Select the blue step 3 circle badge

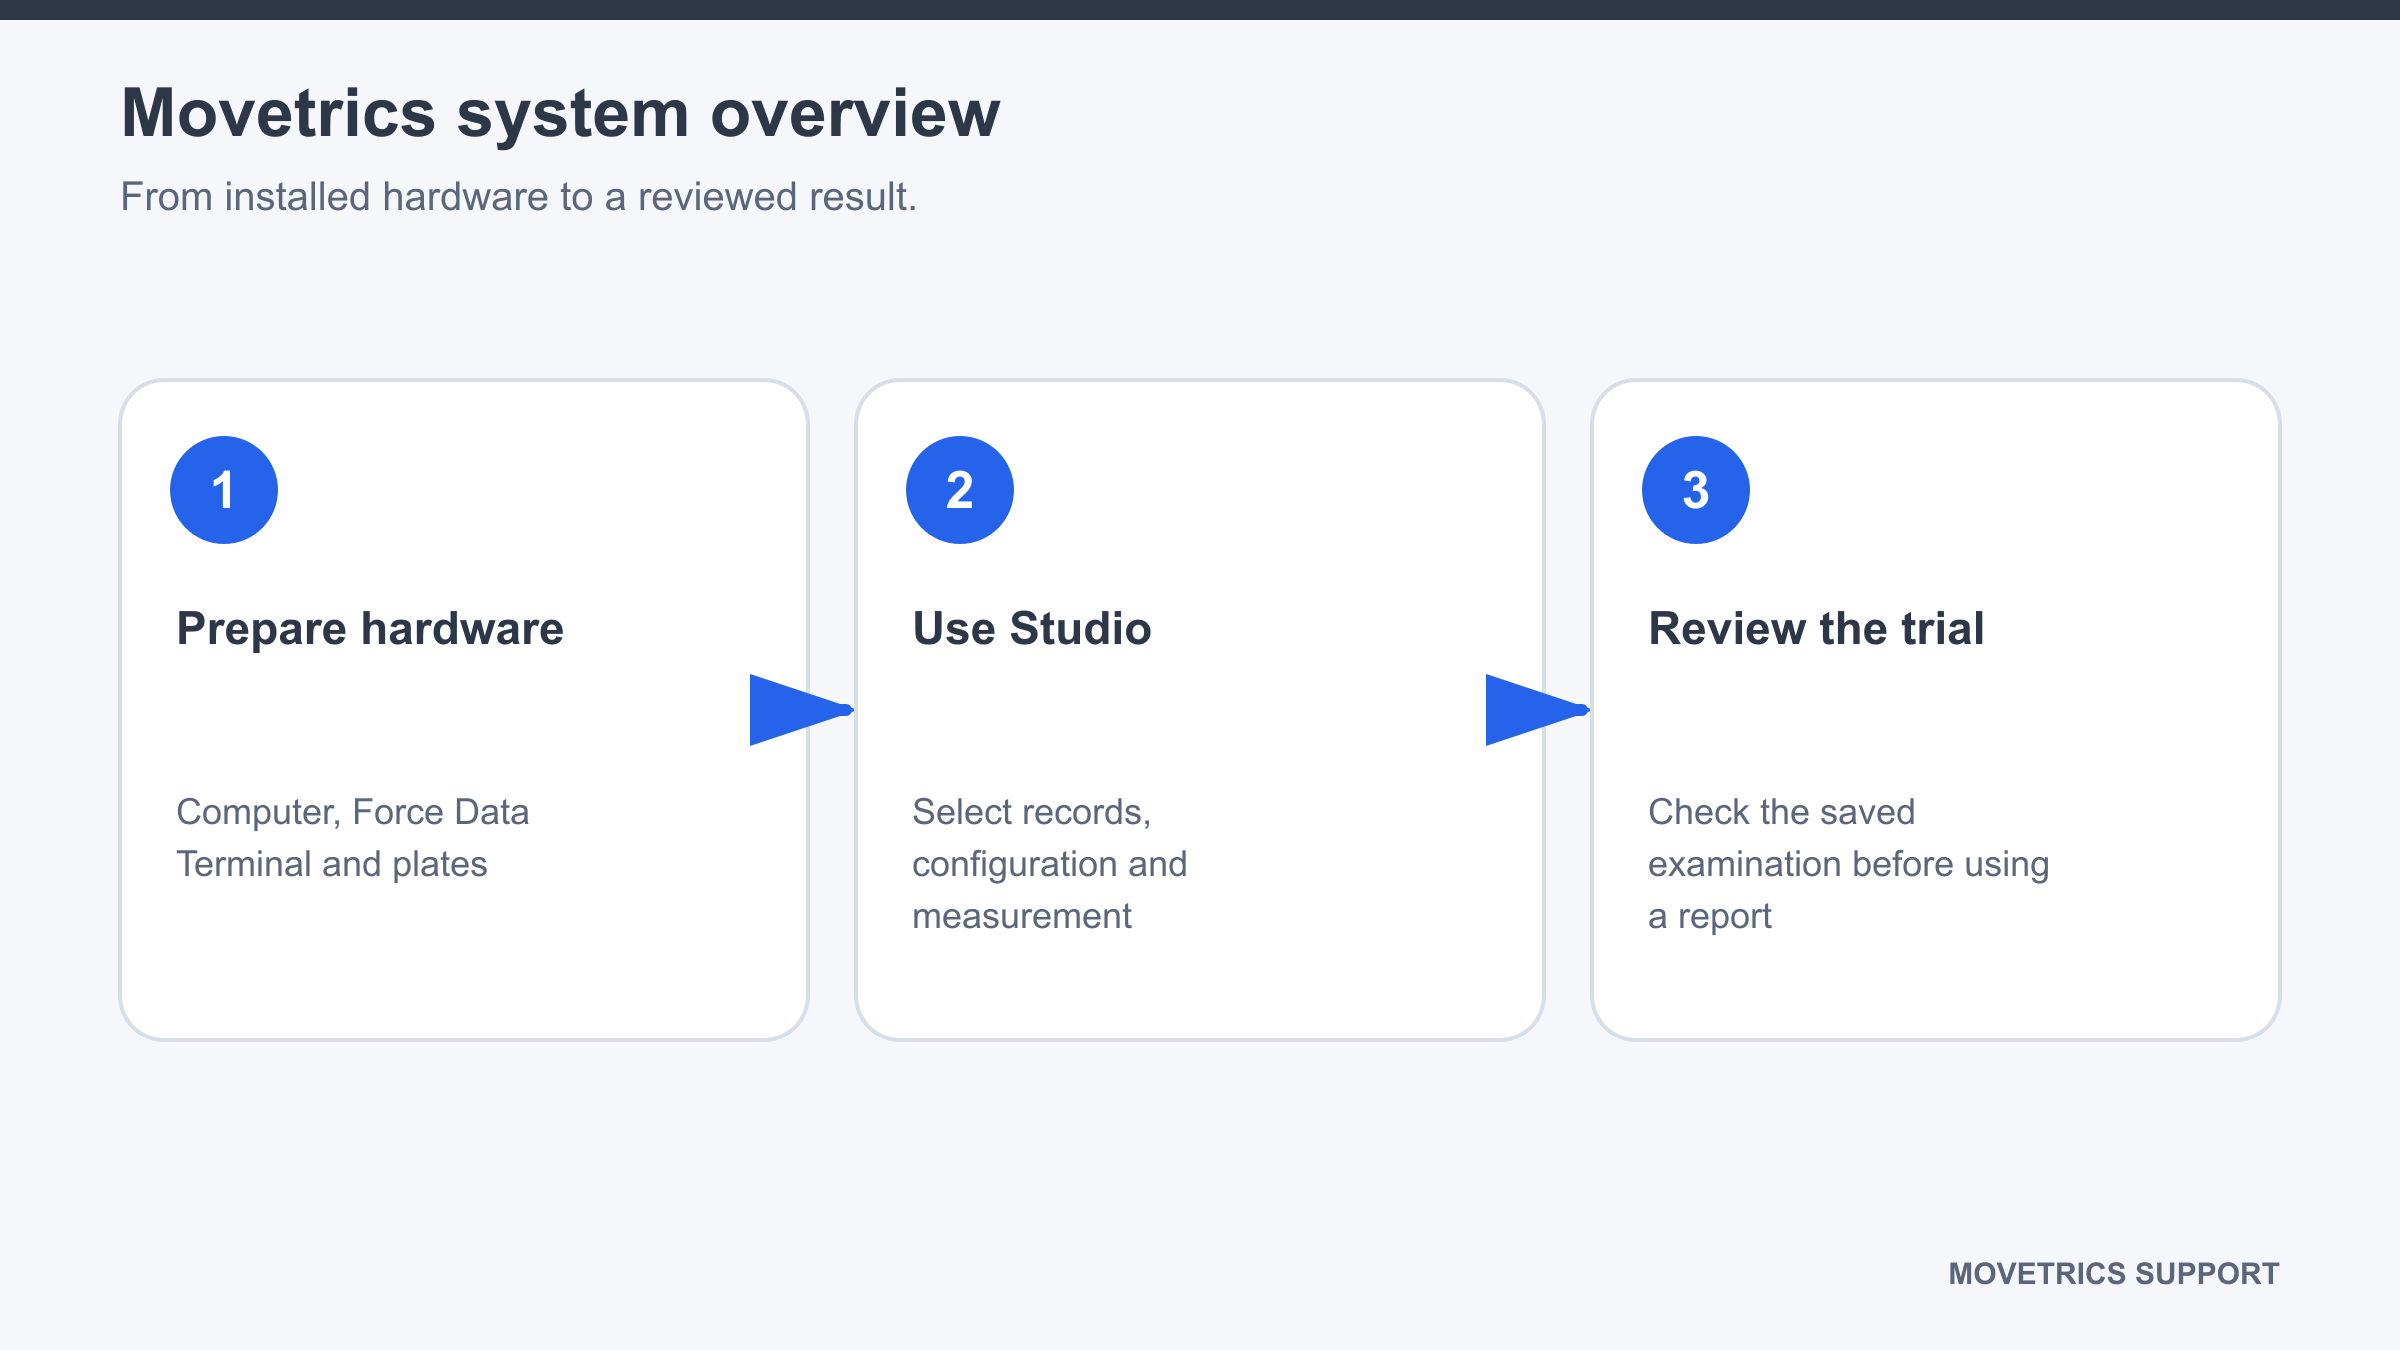tap(1696, 490)
